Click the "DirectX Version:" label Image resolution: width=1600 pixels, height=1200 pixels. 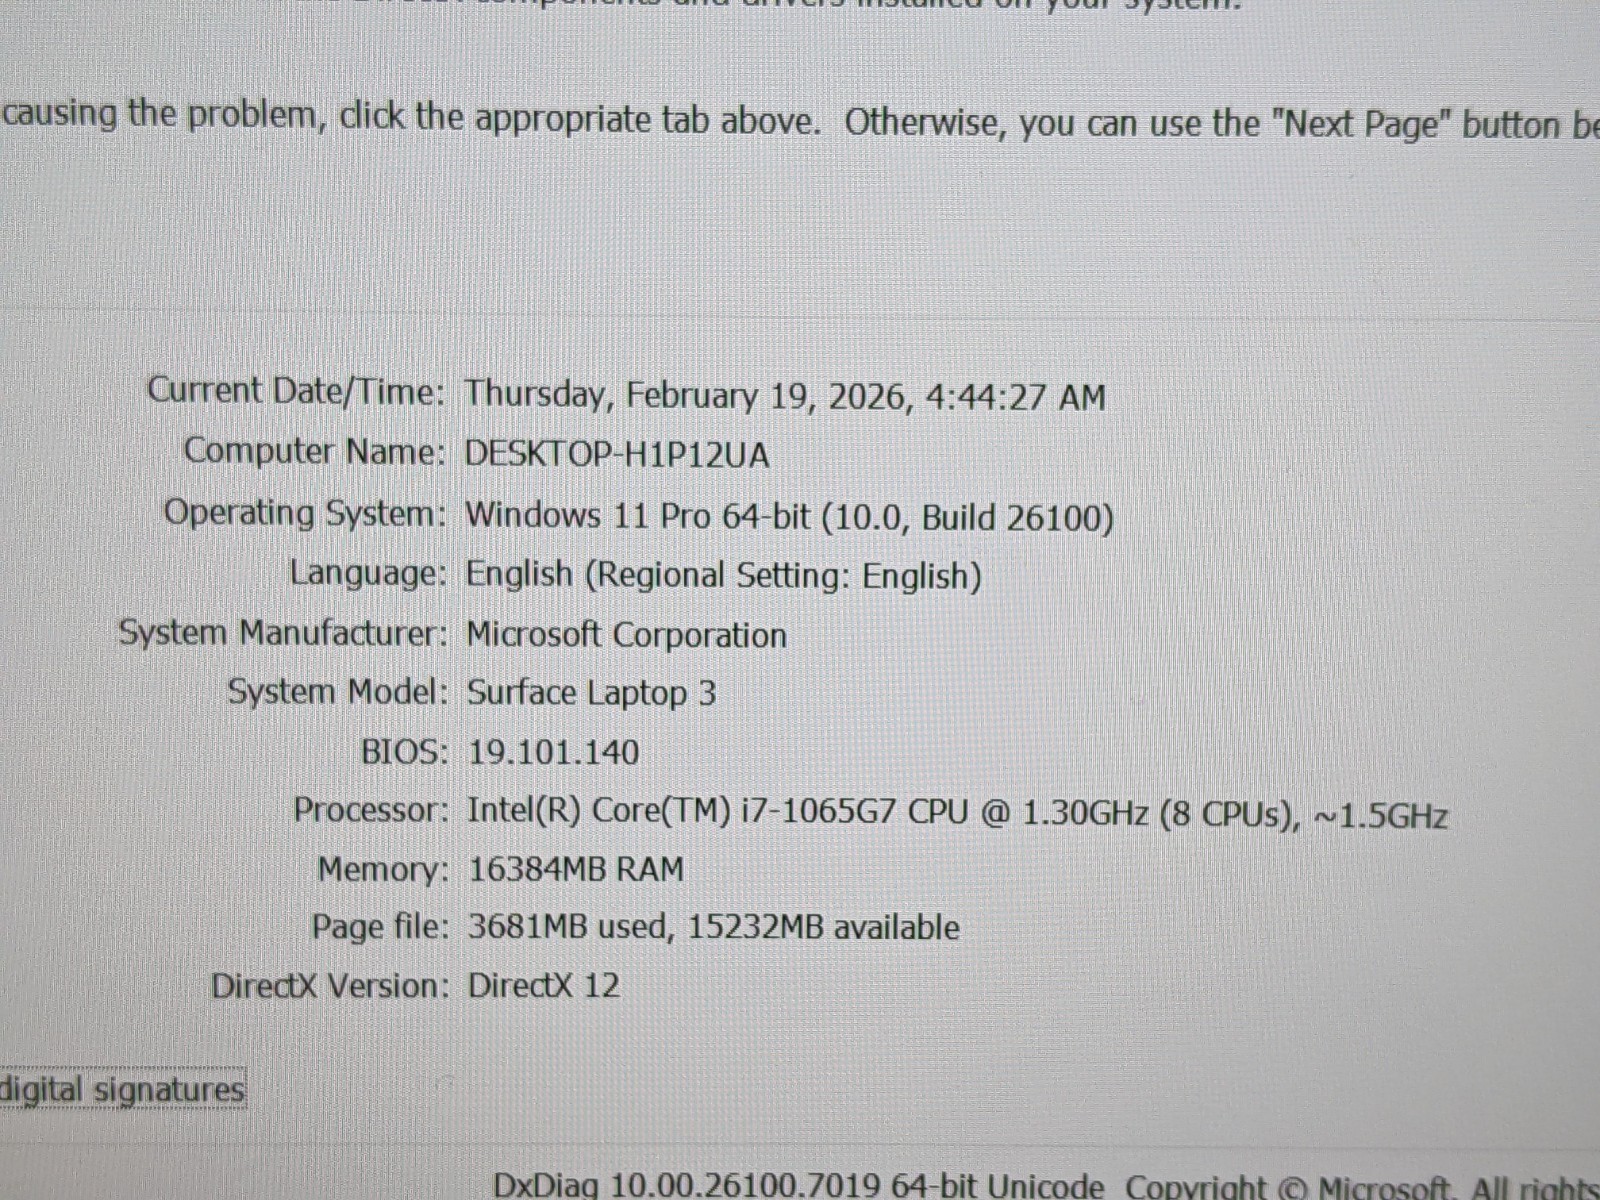click(331, 986)
